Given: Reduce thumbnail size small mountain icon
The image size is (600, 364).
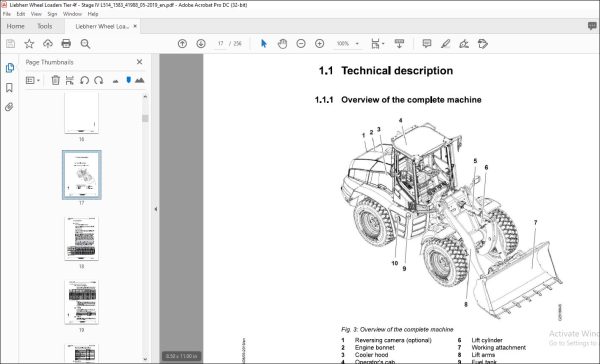Looking at the screenshot, I should coord(115,81).
